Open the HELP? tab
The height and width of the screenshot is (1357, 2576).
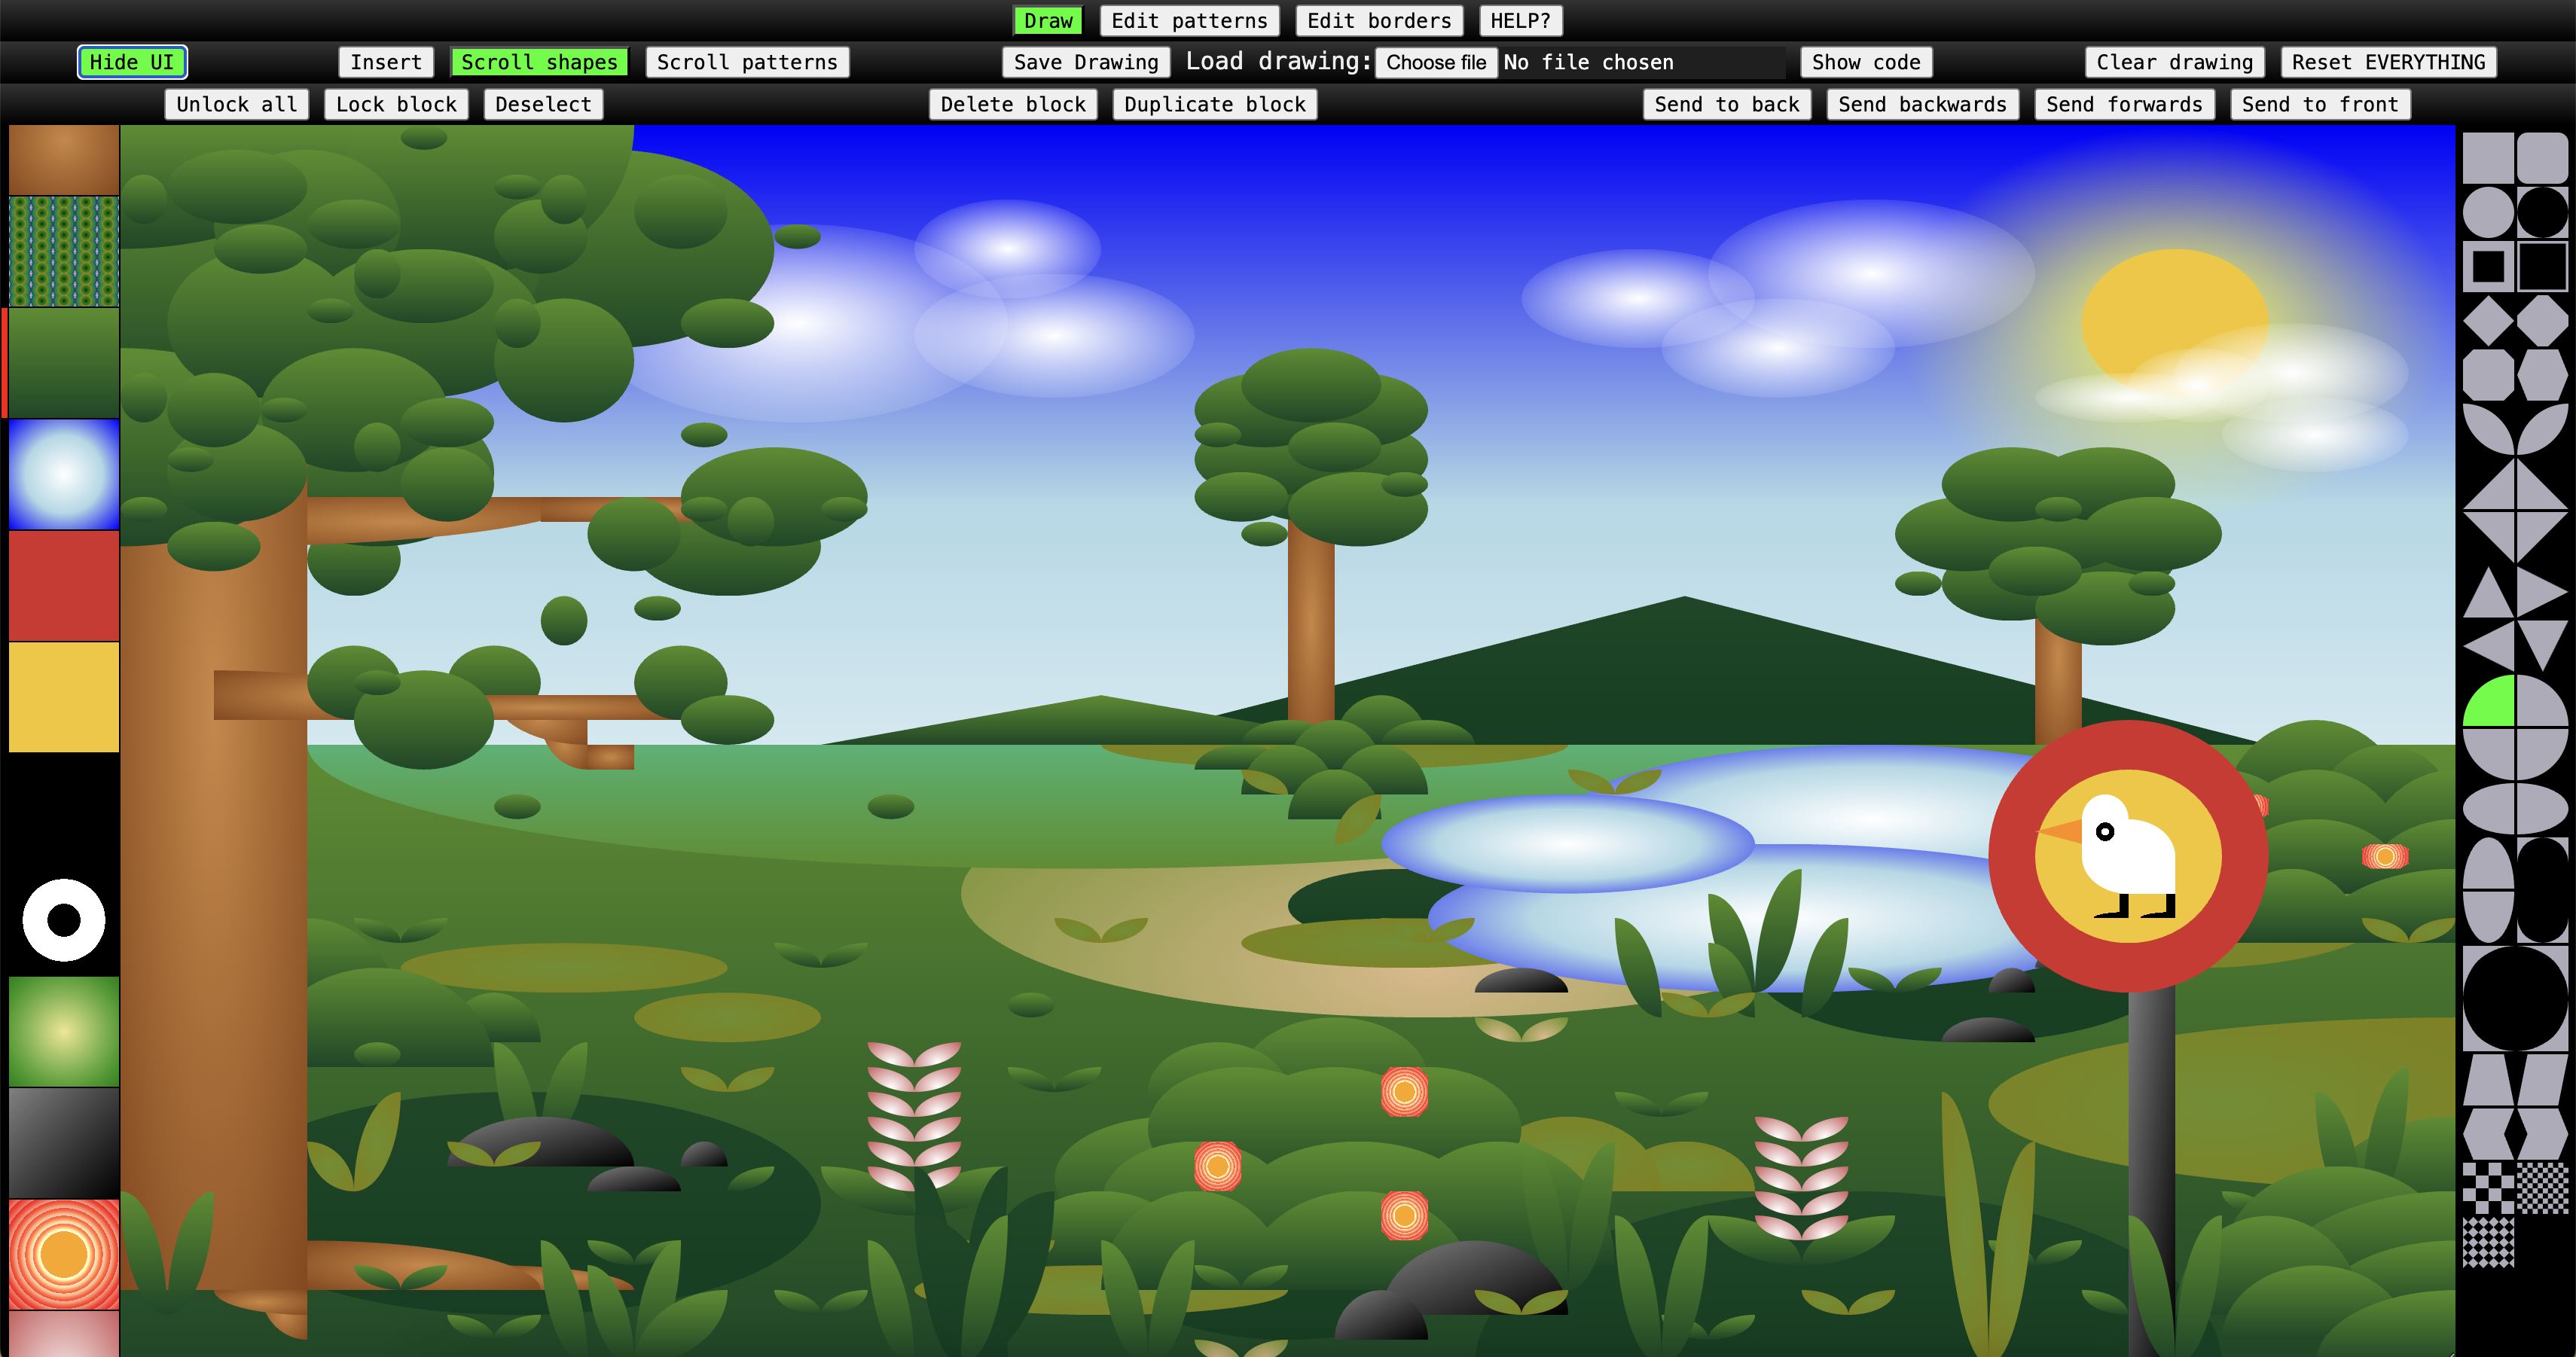[x=1520, y=21]
